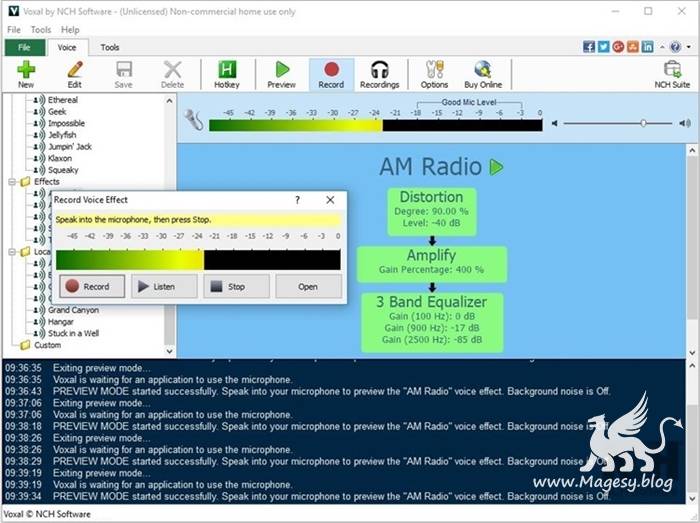
Task: Open dropdown arrow next to help icon
Action: (689, 47)
